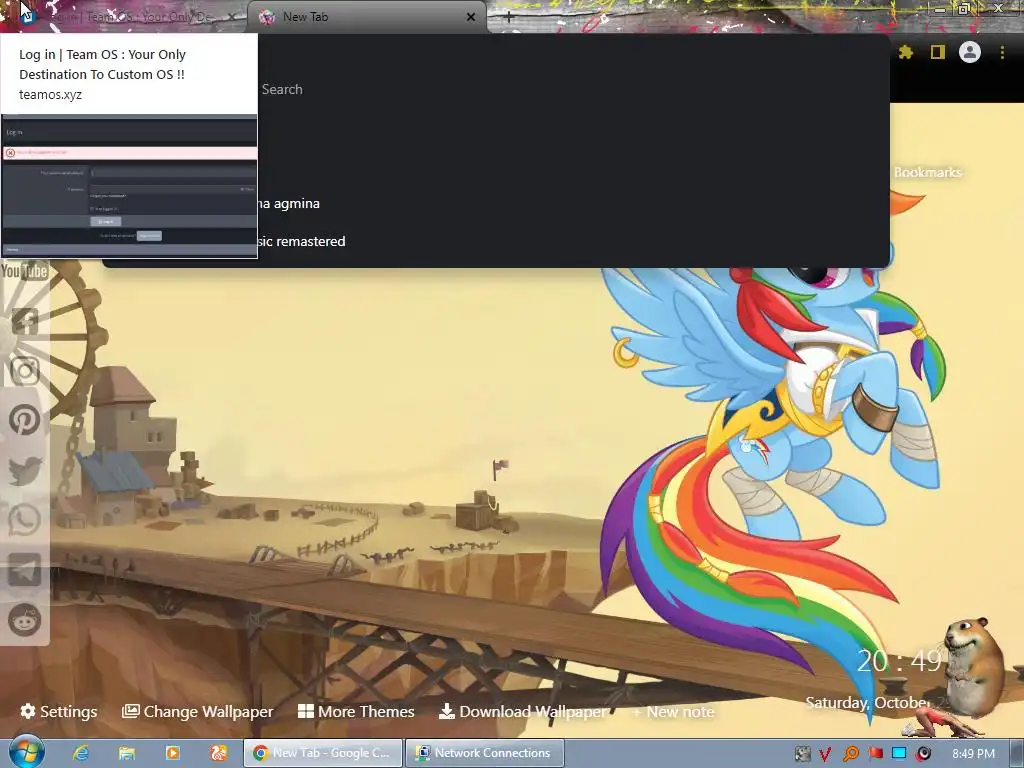Open the 8:49 PM taskbar clock
1024x768 pixels.
[973, 754]
